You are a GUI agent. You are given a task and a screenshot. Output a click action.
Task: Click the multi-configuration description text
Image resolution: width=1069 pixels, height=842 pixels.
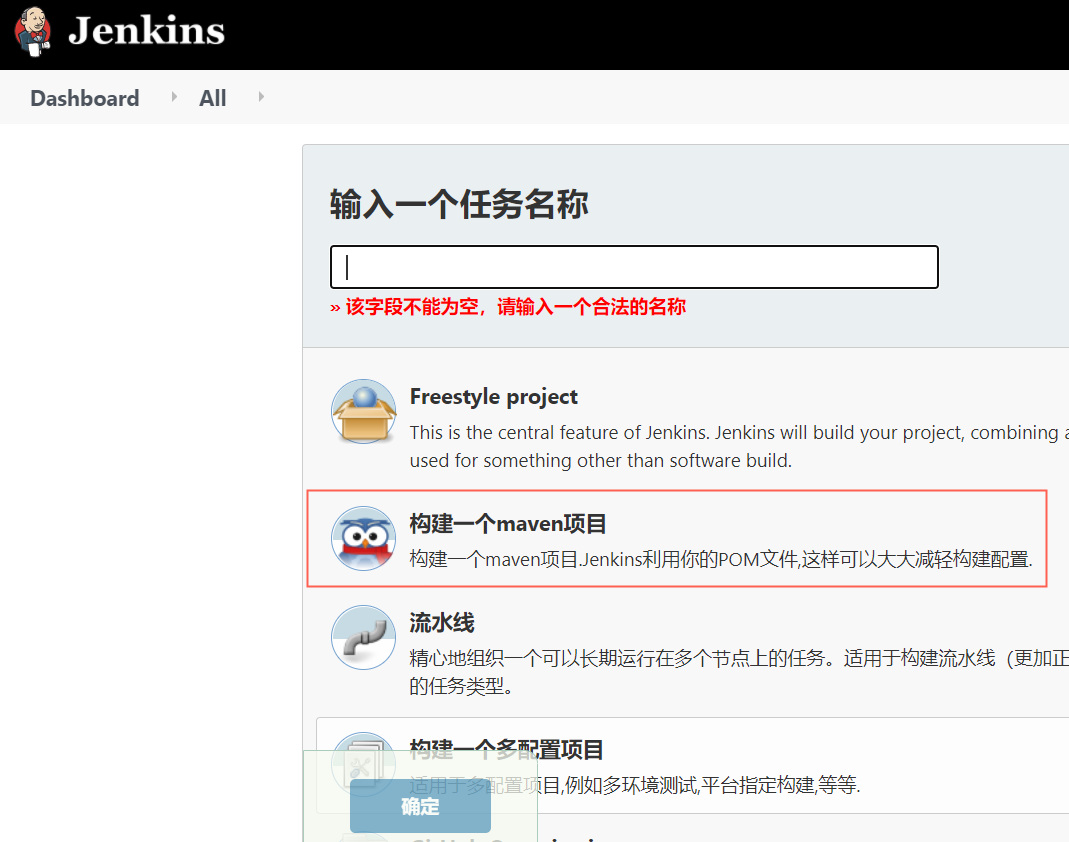tap(635, 785)
